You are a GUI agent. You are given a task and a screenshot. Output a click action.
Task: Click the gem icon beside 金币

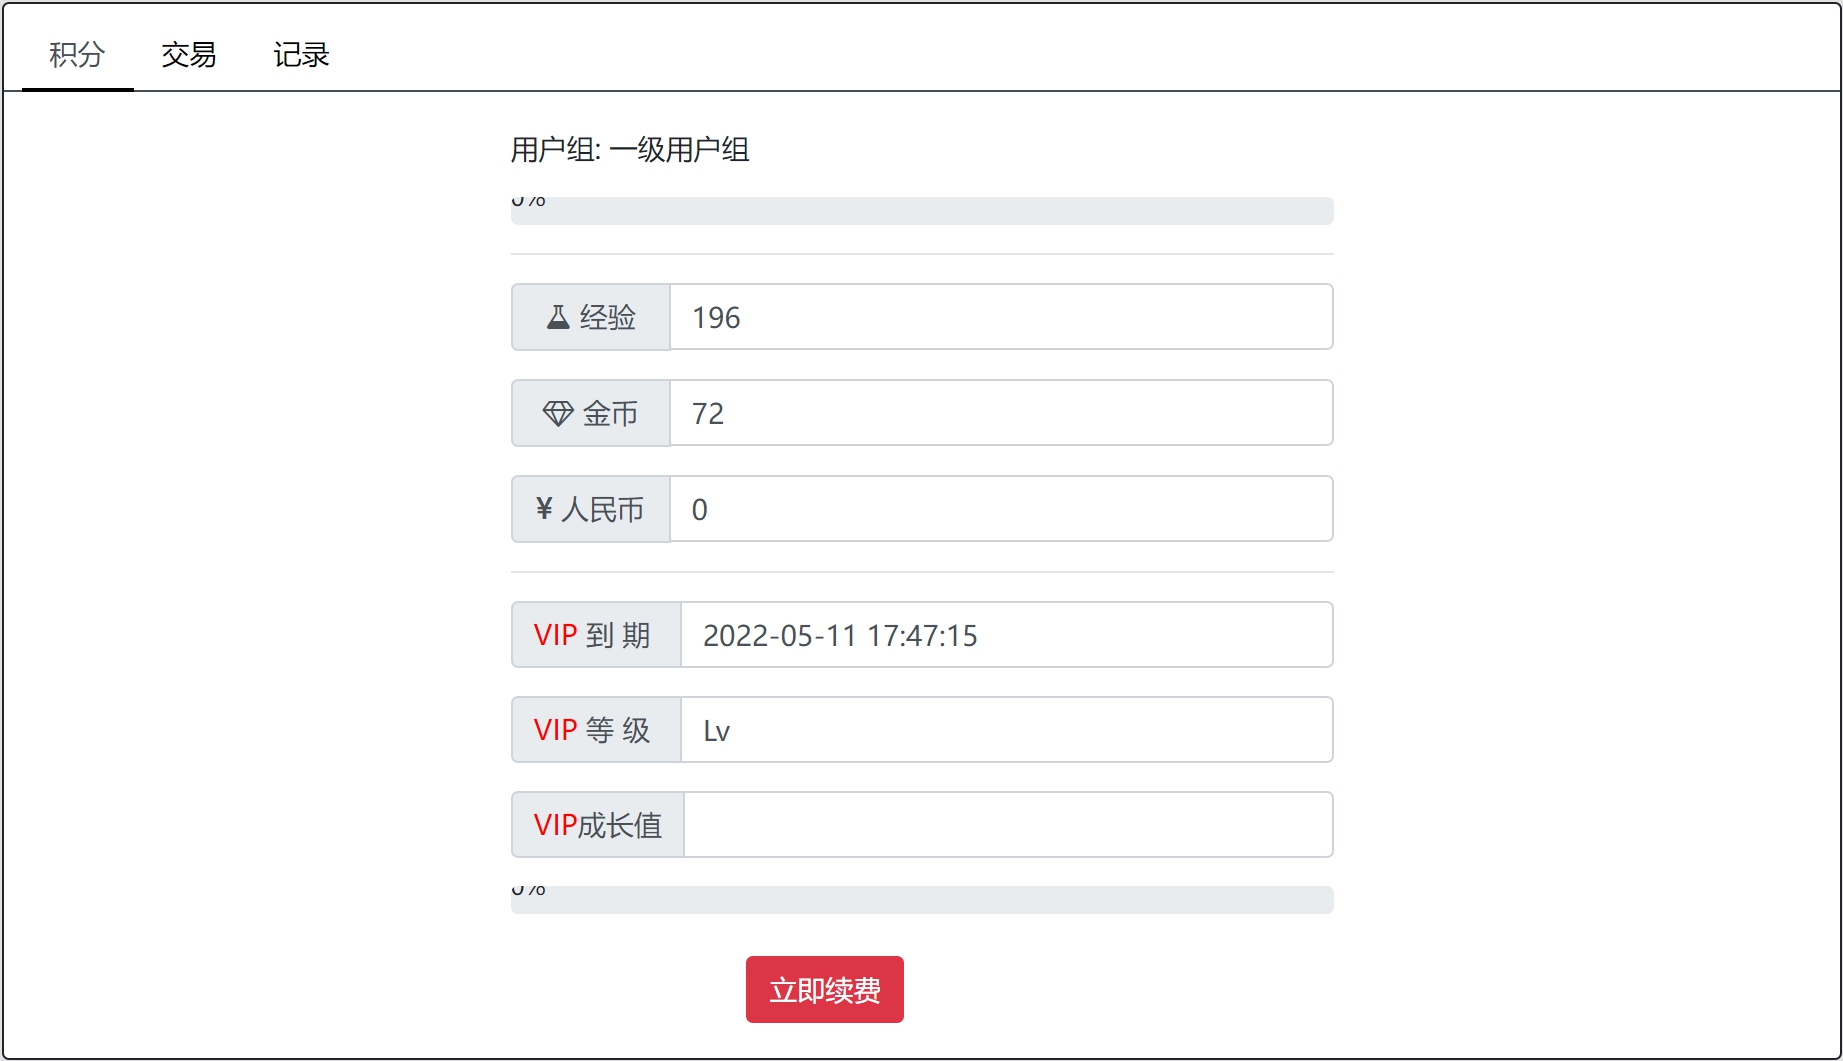coord(558,413)
